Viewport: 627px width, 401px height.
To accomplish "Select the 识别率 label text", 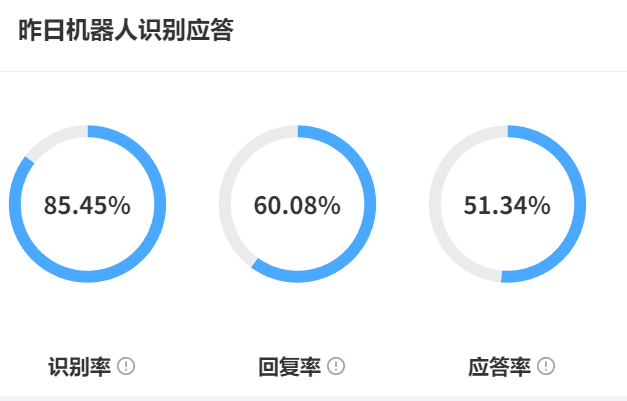I will (79, 366).
